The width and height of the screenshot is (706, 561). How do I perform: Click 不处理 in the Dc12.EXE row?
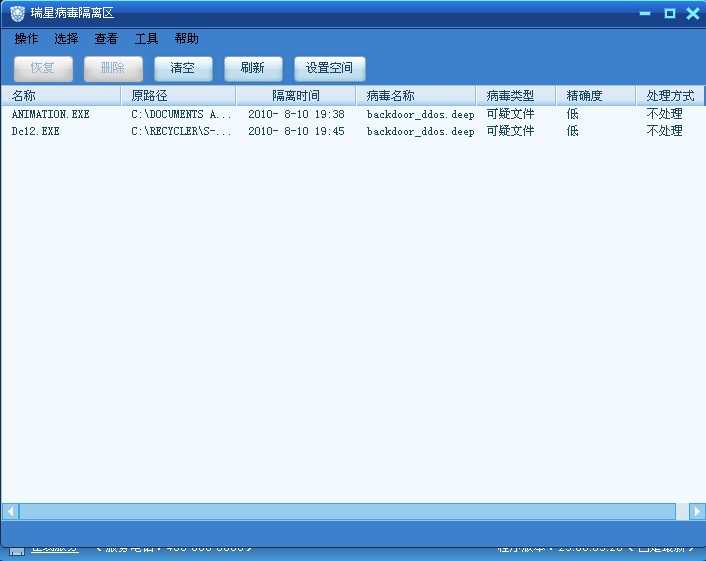665,131
